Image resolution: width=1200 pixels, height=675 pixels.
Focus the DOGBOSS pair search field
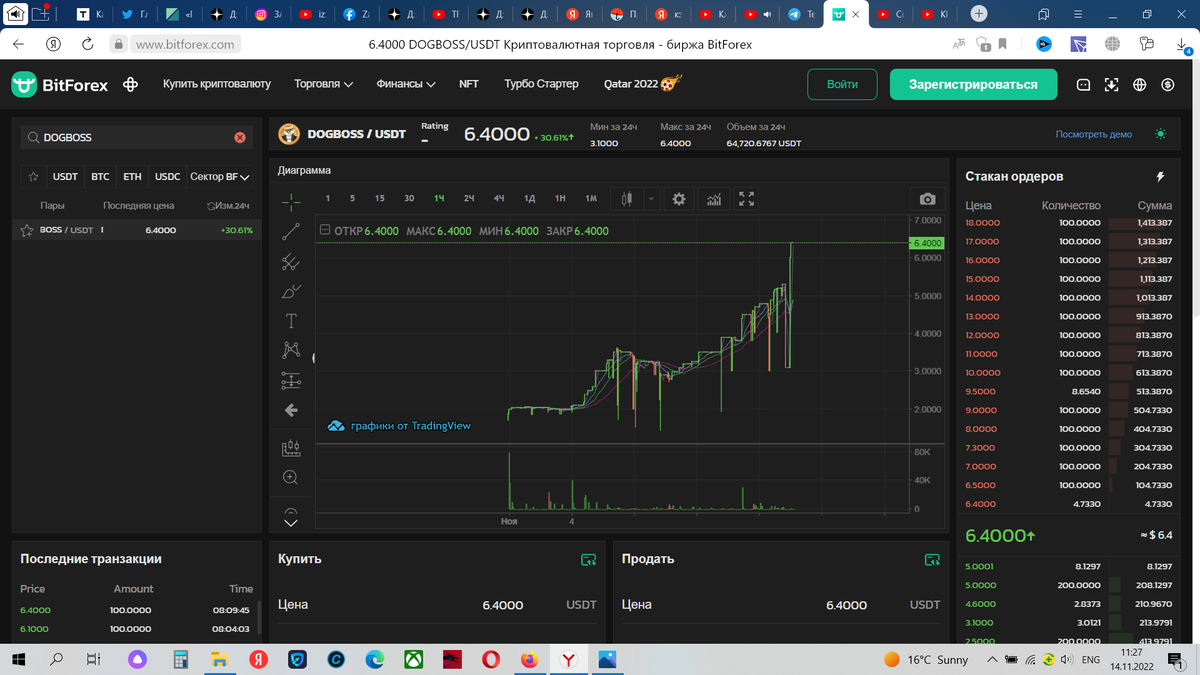pos(135,138)
